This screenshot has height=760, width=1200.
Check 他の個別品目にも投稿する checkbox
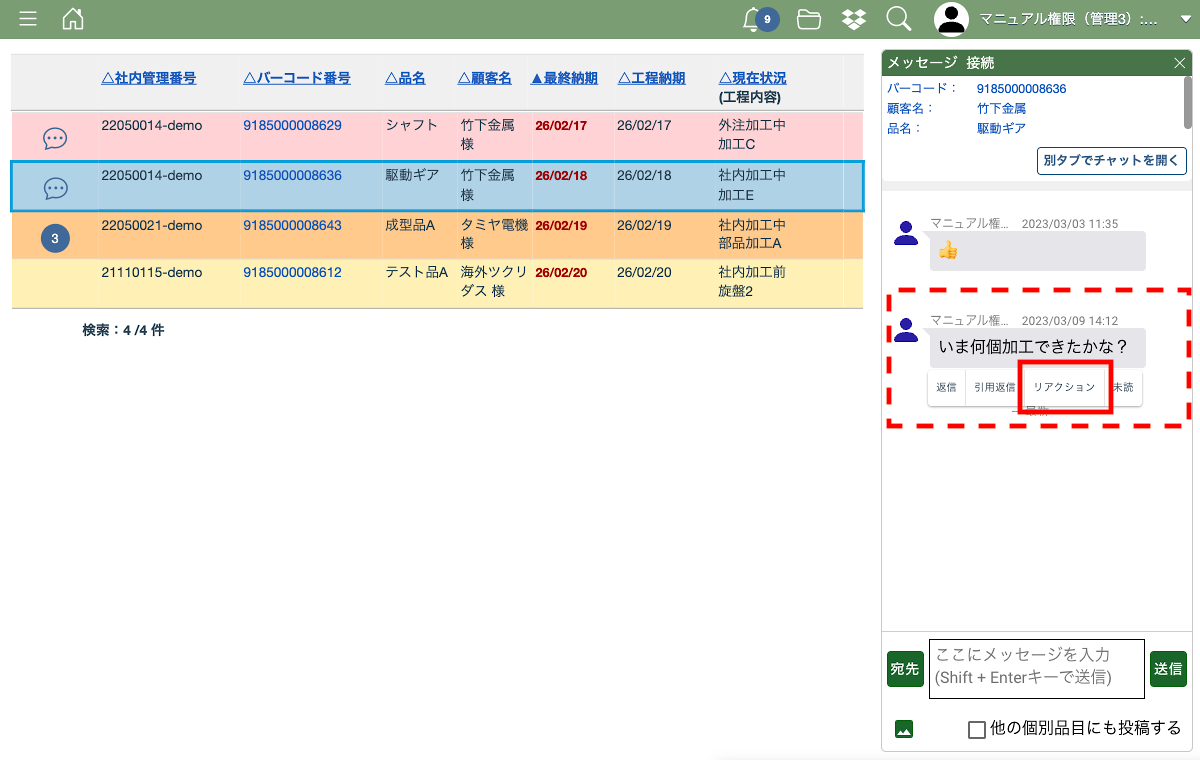977,730
